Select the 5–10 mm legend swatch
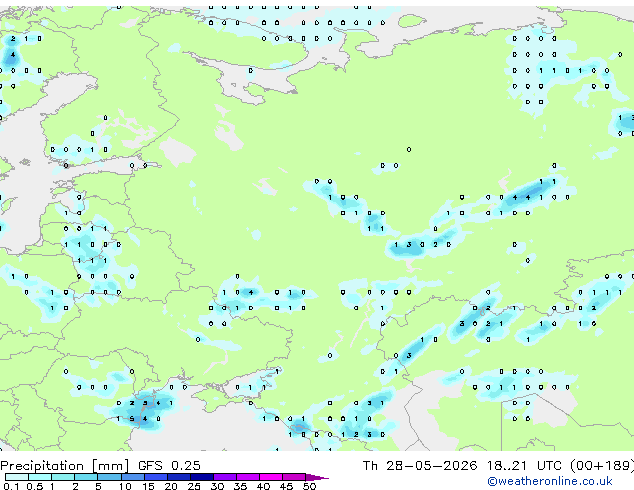This screenshot has width=634, height=490. click(x=109, y=477)
